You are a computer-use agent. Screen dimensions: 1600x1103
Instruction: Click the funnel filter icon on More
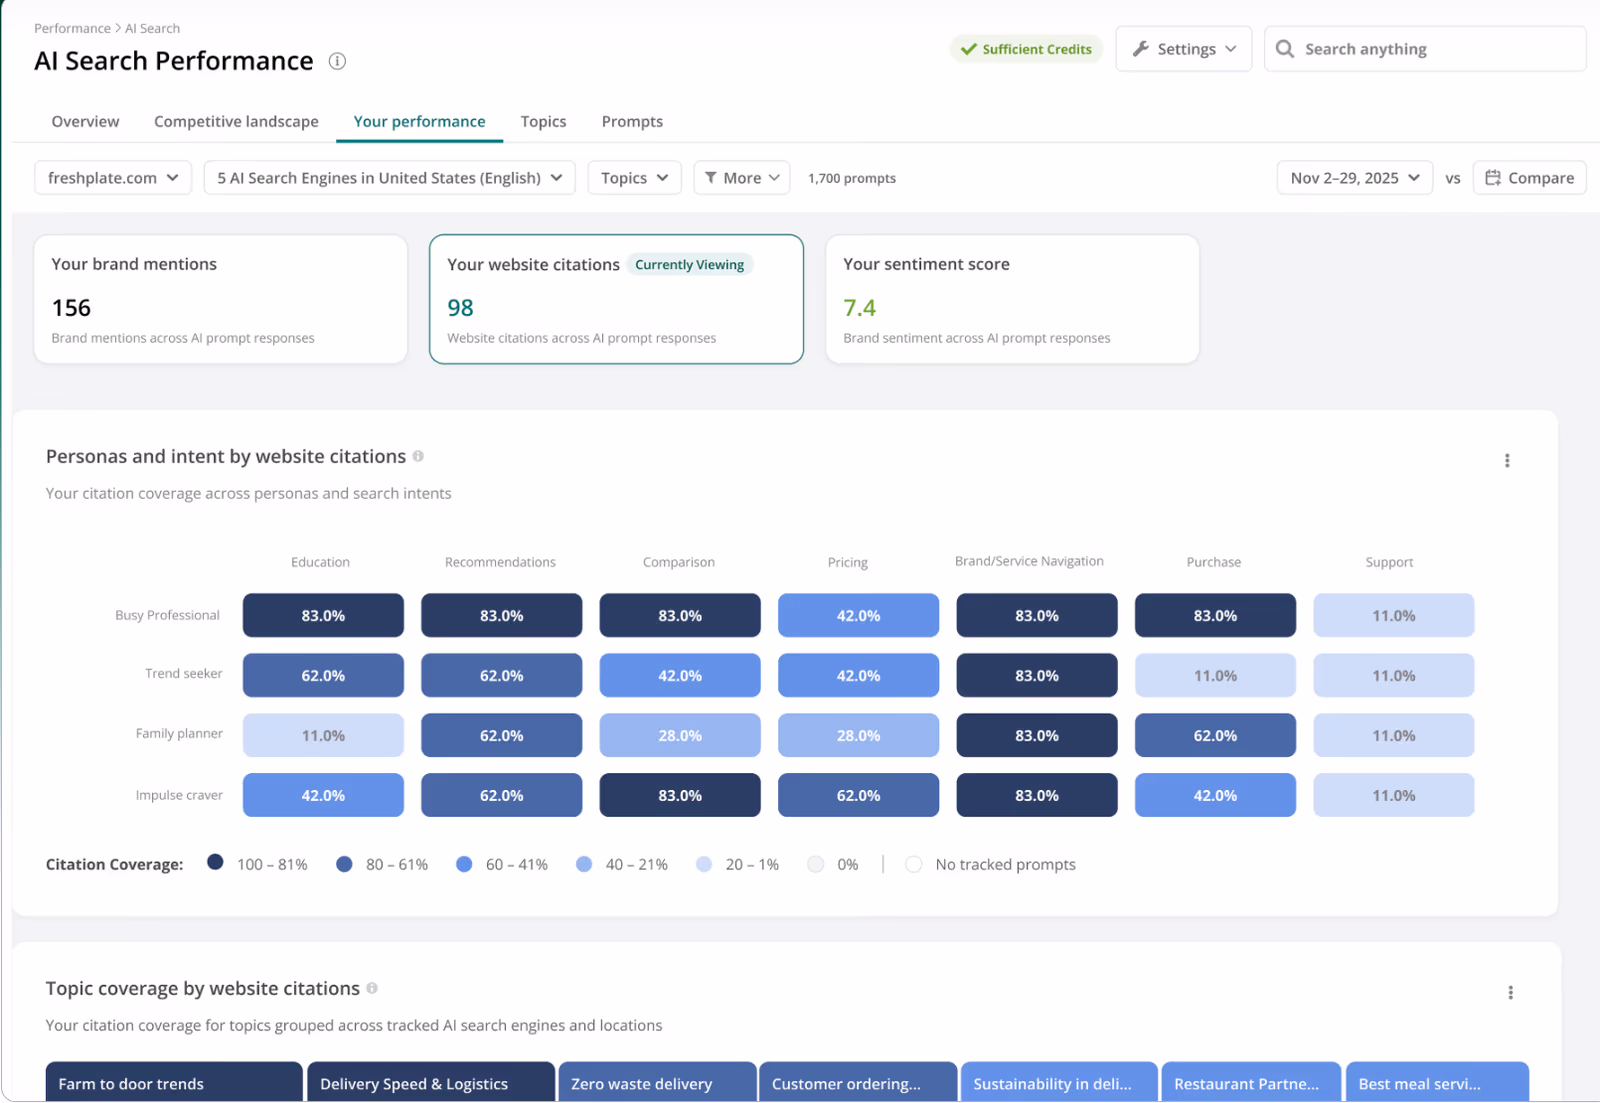pos(711,178)
